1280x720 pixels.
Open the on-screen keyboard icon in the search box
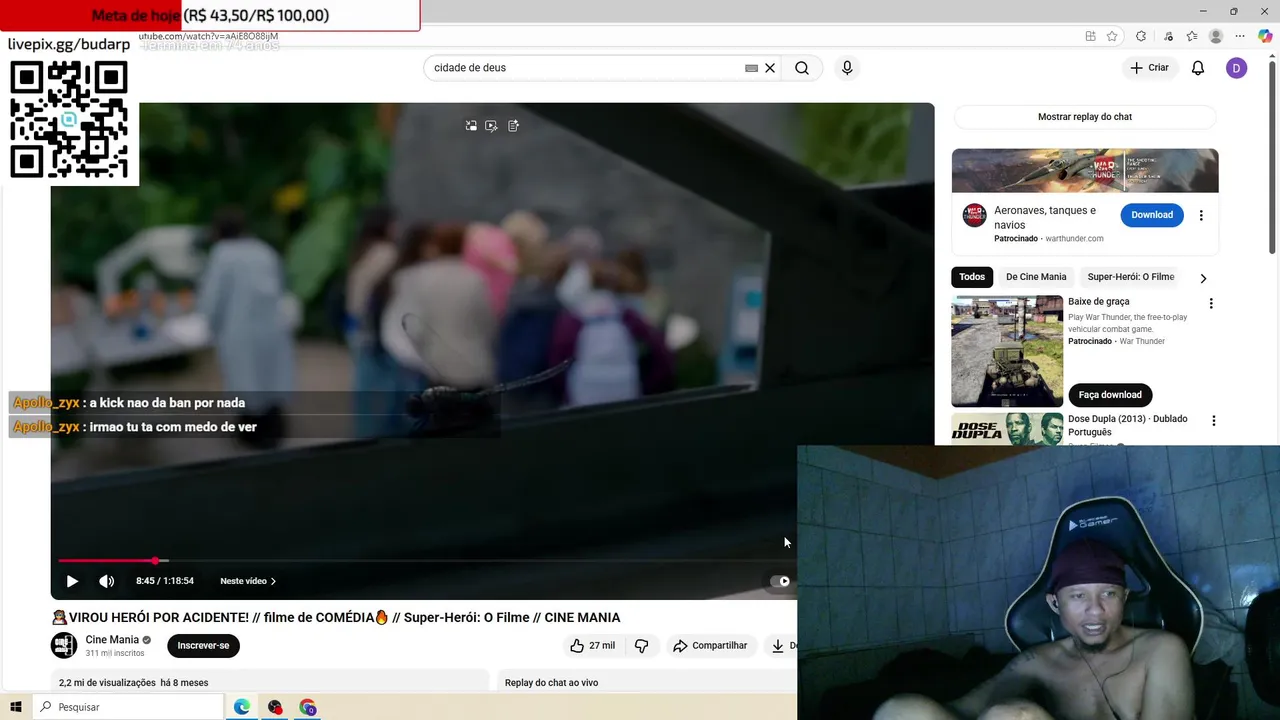751,68
